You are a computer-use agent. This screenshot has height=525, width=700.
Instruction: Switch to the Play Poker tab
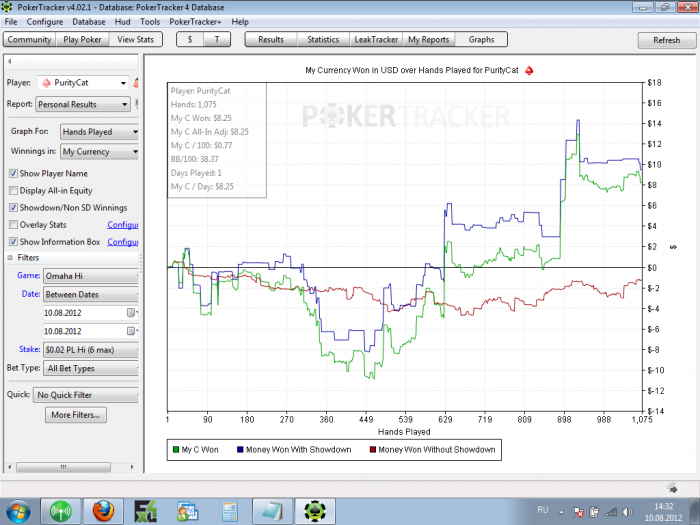82,40
